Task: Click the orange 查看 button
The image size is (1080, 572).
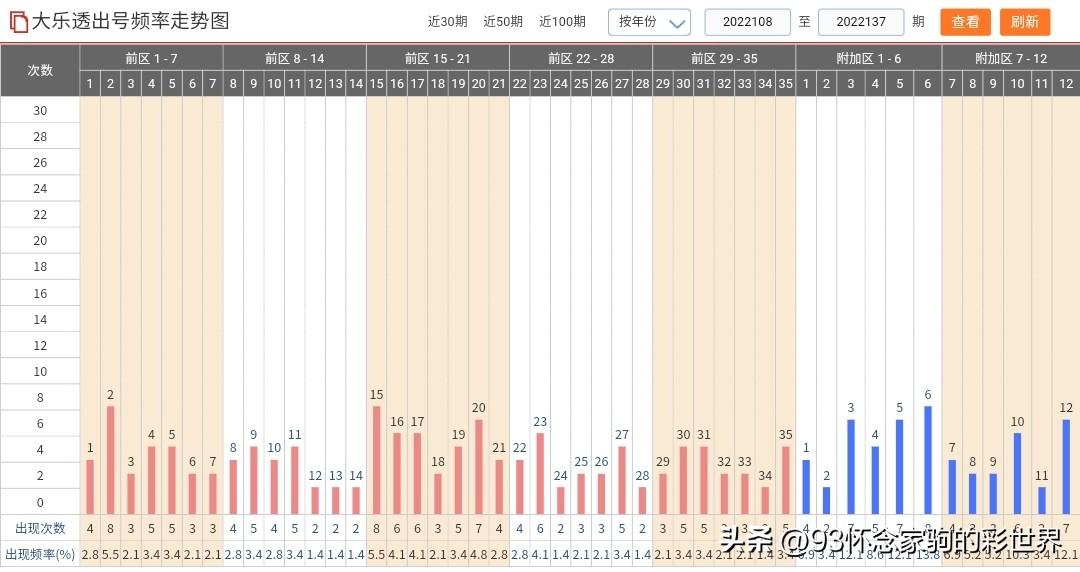Action: click(965, 22)
